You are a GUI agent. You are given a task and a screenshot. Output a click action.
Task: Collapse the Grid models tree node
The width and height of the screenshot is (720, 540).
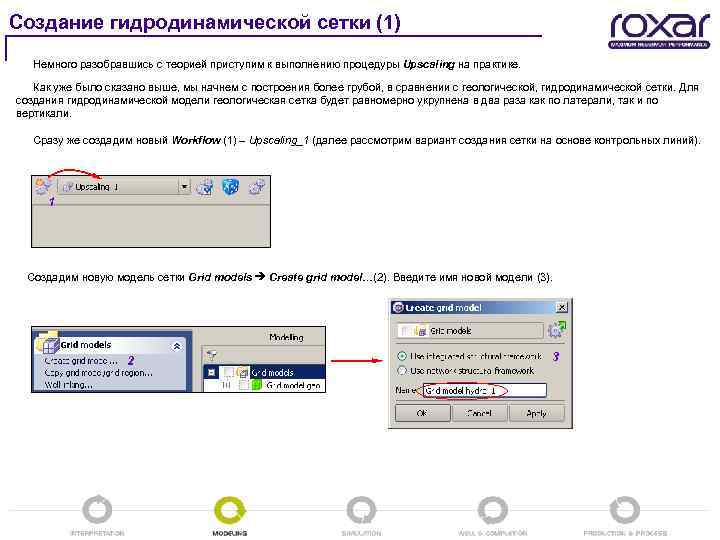pyautogui.click(x=211, y=372)
